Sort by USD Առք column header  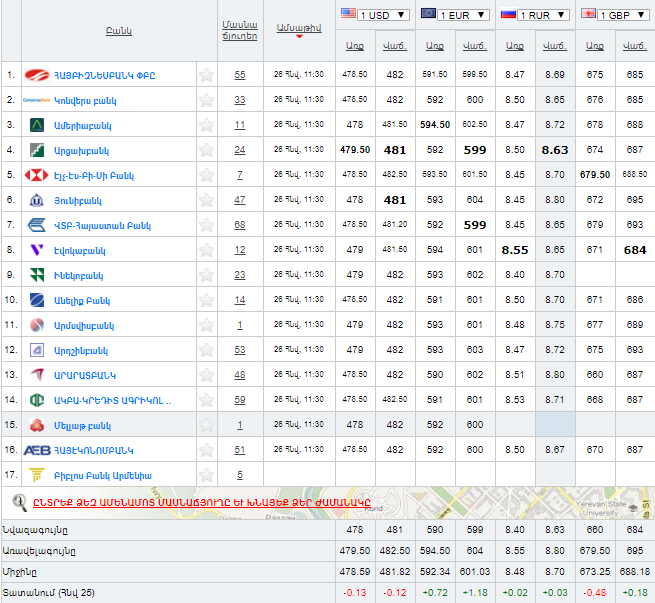point(355,46)
